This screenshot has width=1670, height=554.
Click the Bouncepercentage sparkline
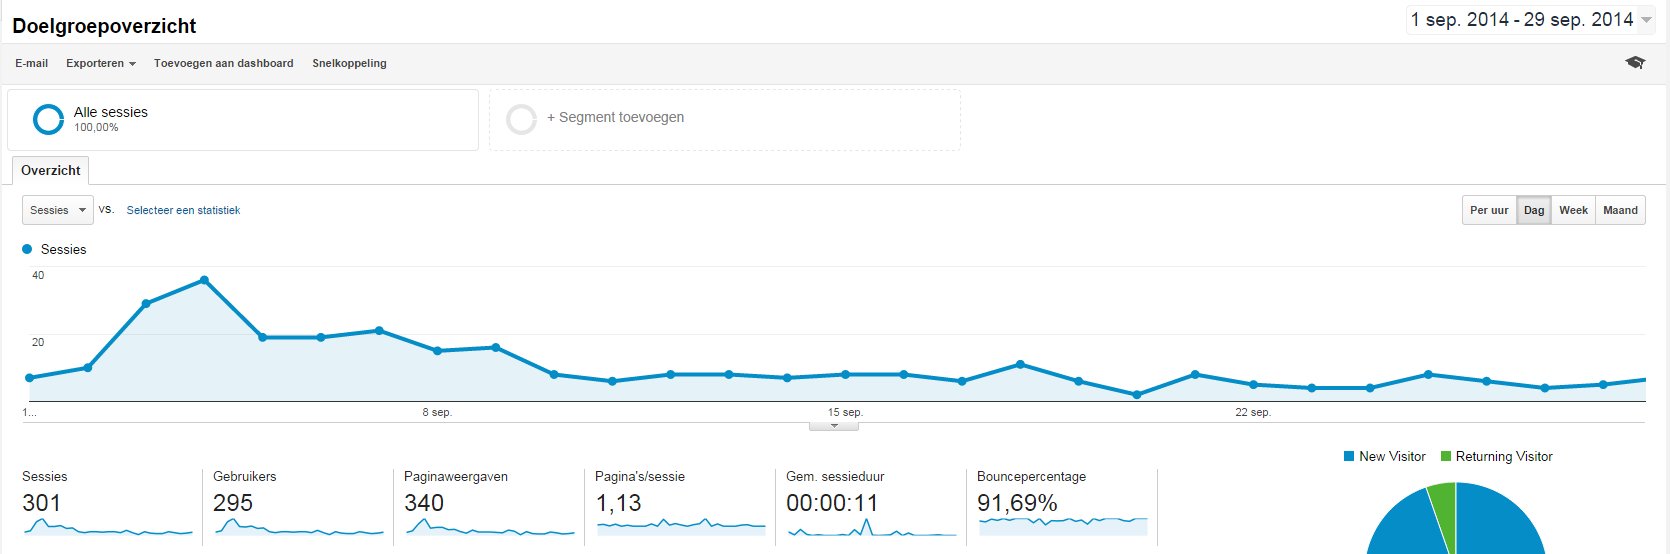coord(1062,526)
